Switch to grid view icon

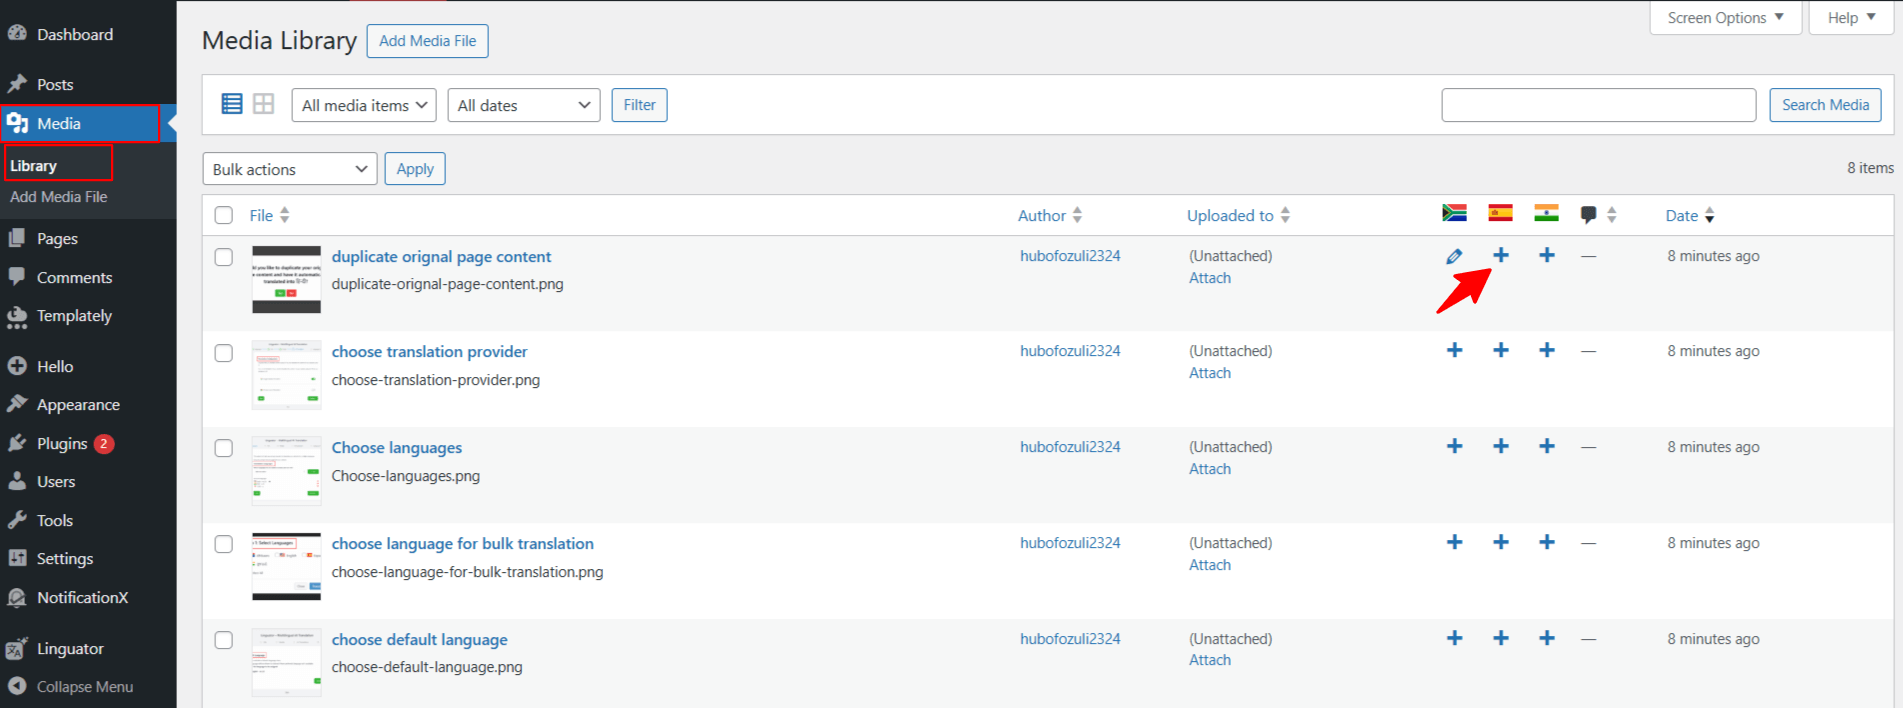[263, 104]
